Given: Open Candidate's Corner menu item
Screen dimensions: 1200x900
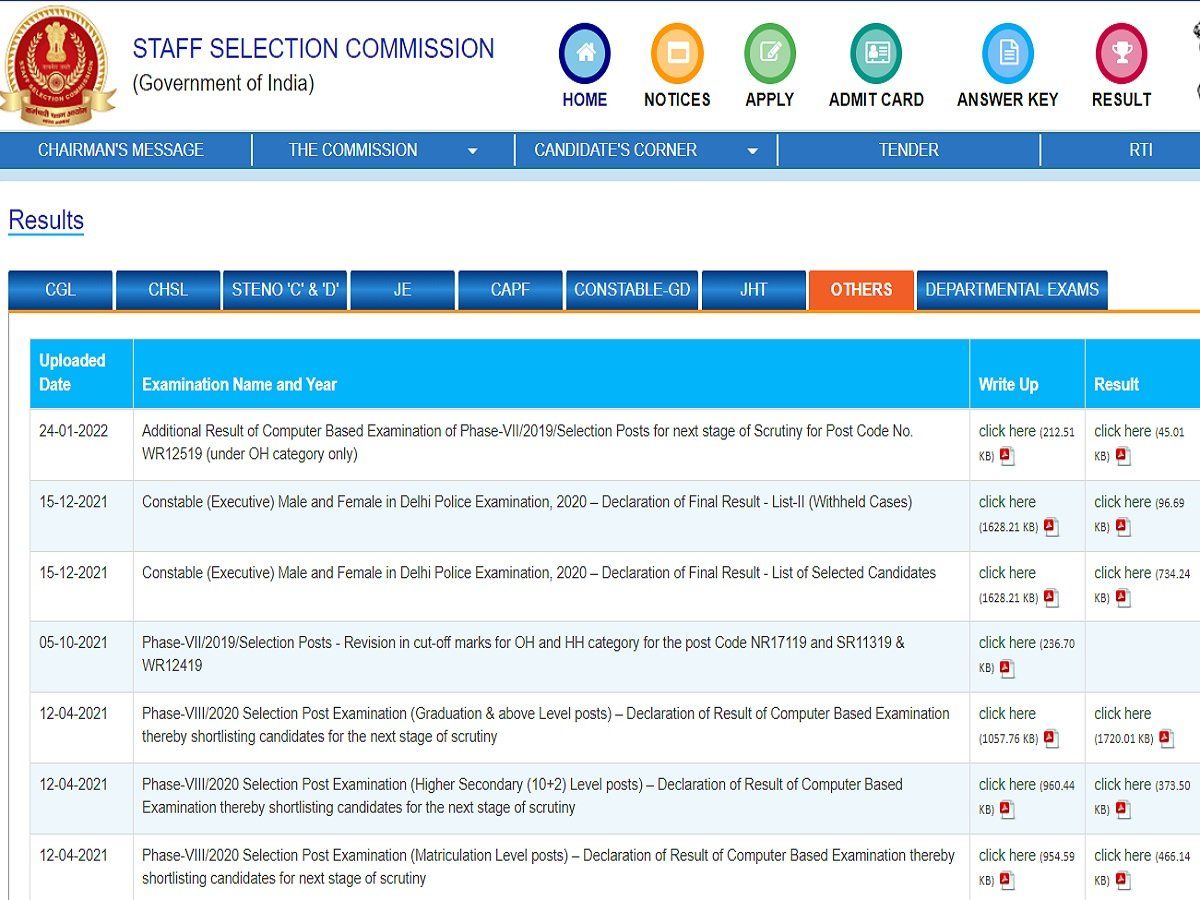Looking at the screenshot, I should tap(616, 150).
